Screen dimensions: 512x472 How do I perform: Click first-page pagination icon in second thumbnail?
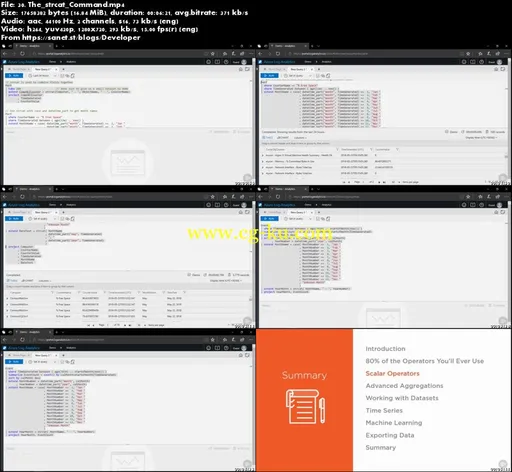tap(344, 182)
